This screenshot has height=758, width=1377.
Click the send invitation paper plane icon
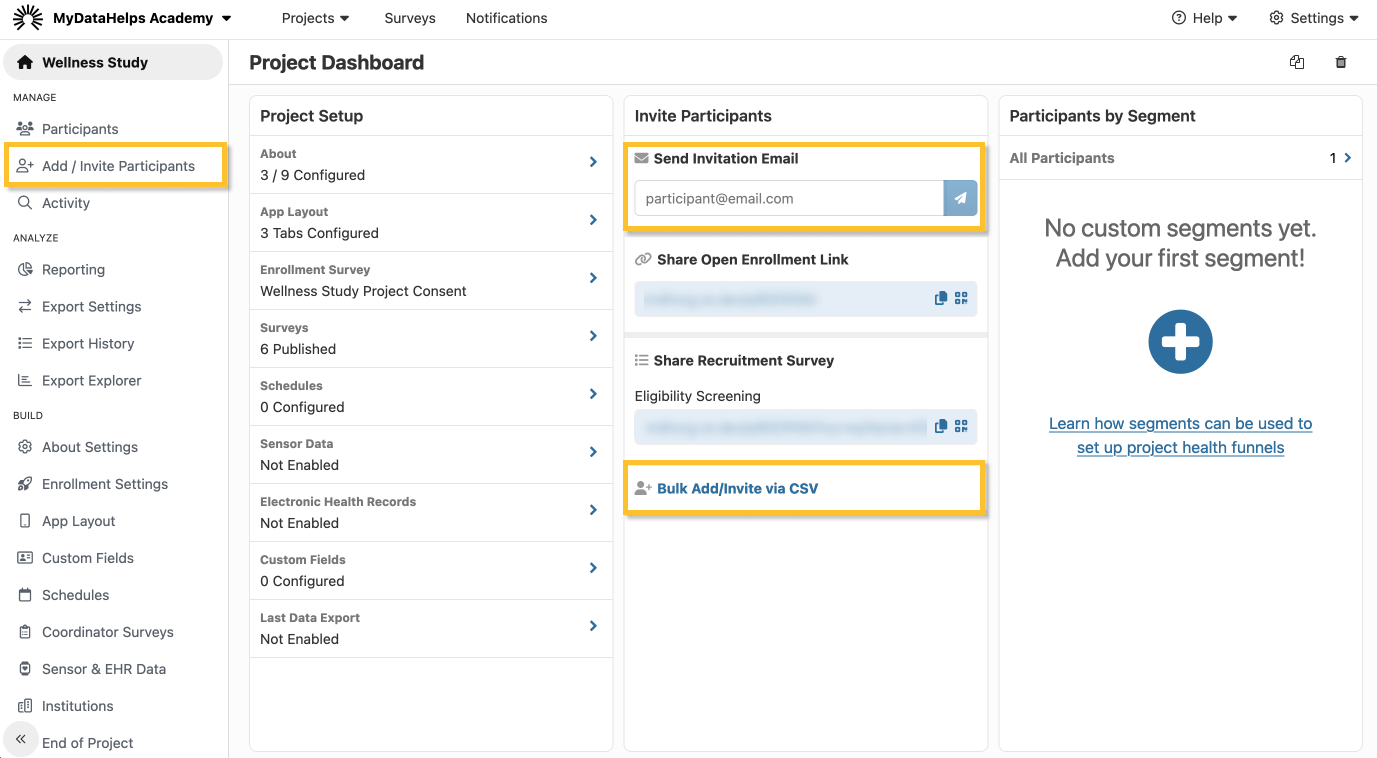pos(960,198)
